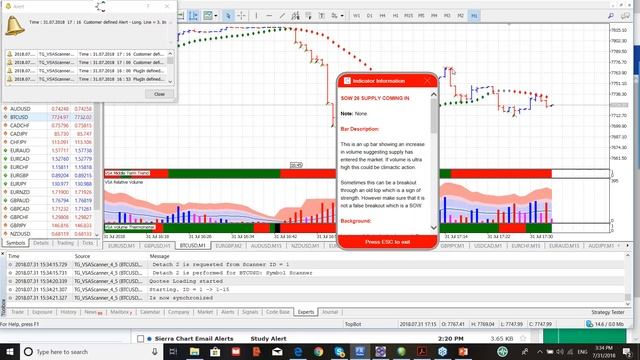The image size is (640, 360).
Task: Open the History tab in Toolbox
Action: (68, 312)
